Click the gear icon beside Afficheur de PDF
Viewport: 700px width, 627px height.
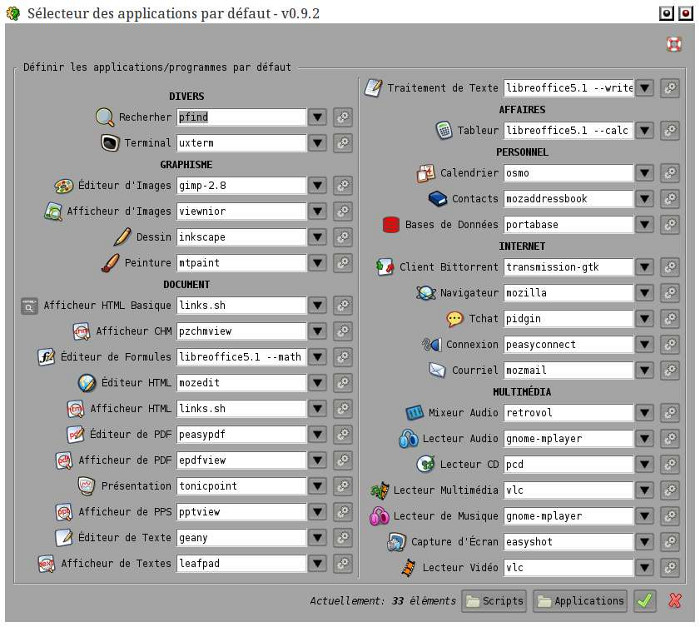coord(343,460)
